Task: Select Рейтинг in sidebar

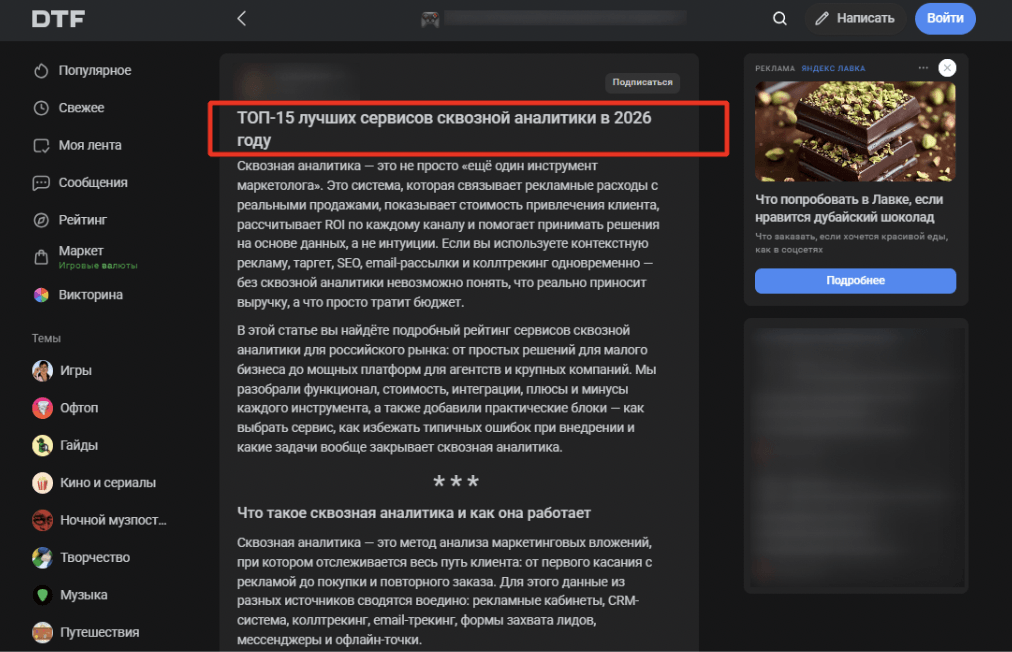Action: [x=83, y=220]
